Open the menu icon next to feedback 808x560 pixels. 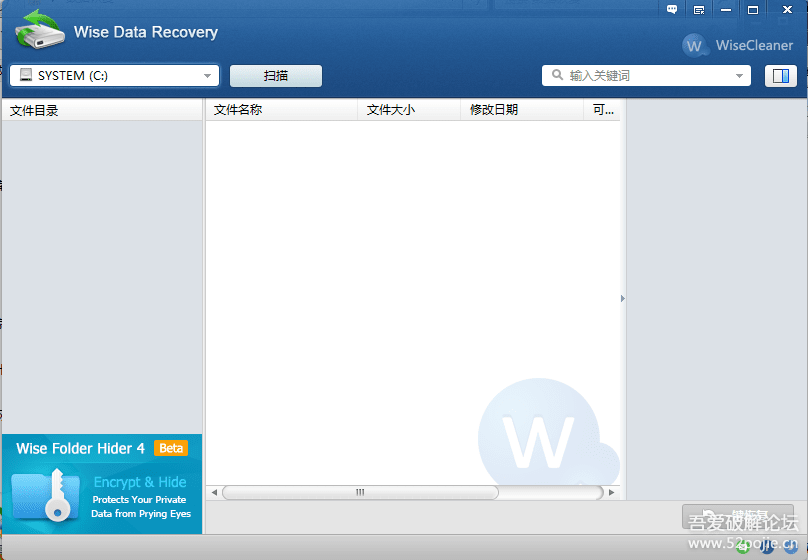(x=699, y=10)
